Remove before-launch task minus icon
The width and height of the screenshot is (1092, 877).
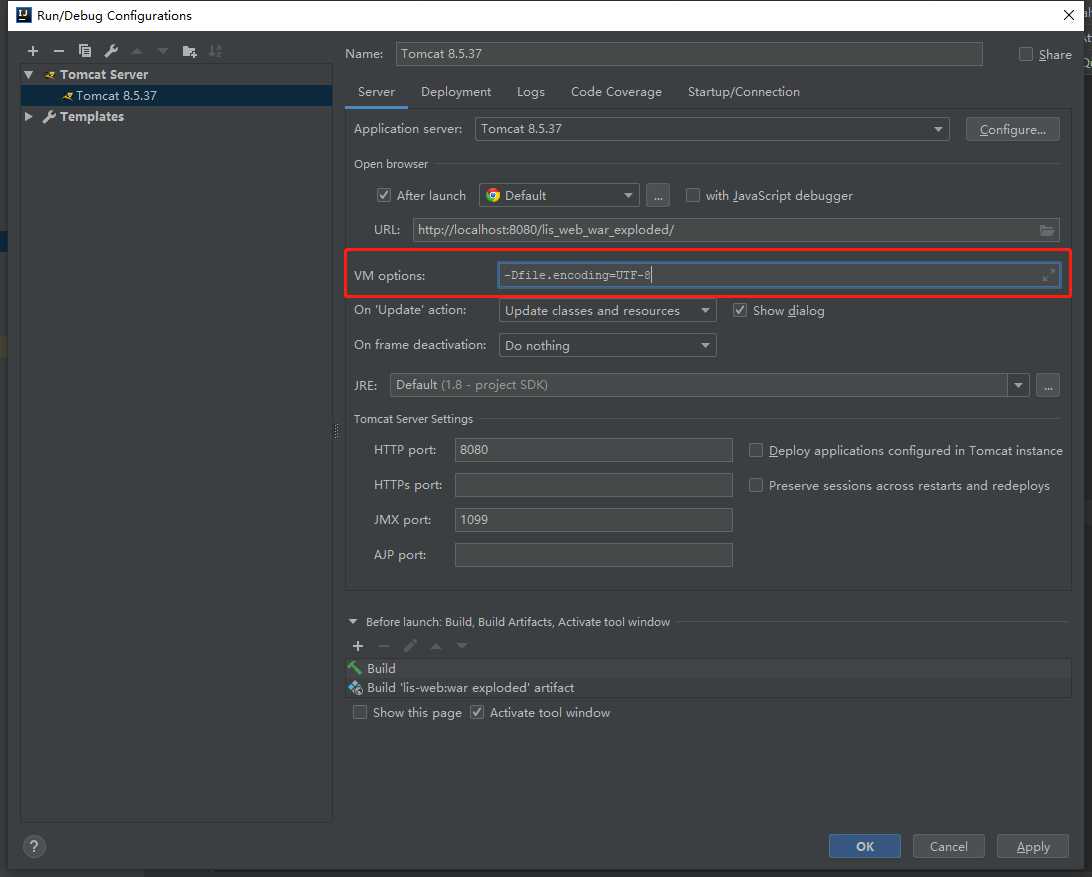point(384,646)
